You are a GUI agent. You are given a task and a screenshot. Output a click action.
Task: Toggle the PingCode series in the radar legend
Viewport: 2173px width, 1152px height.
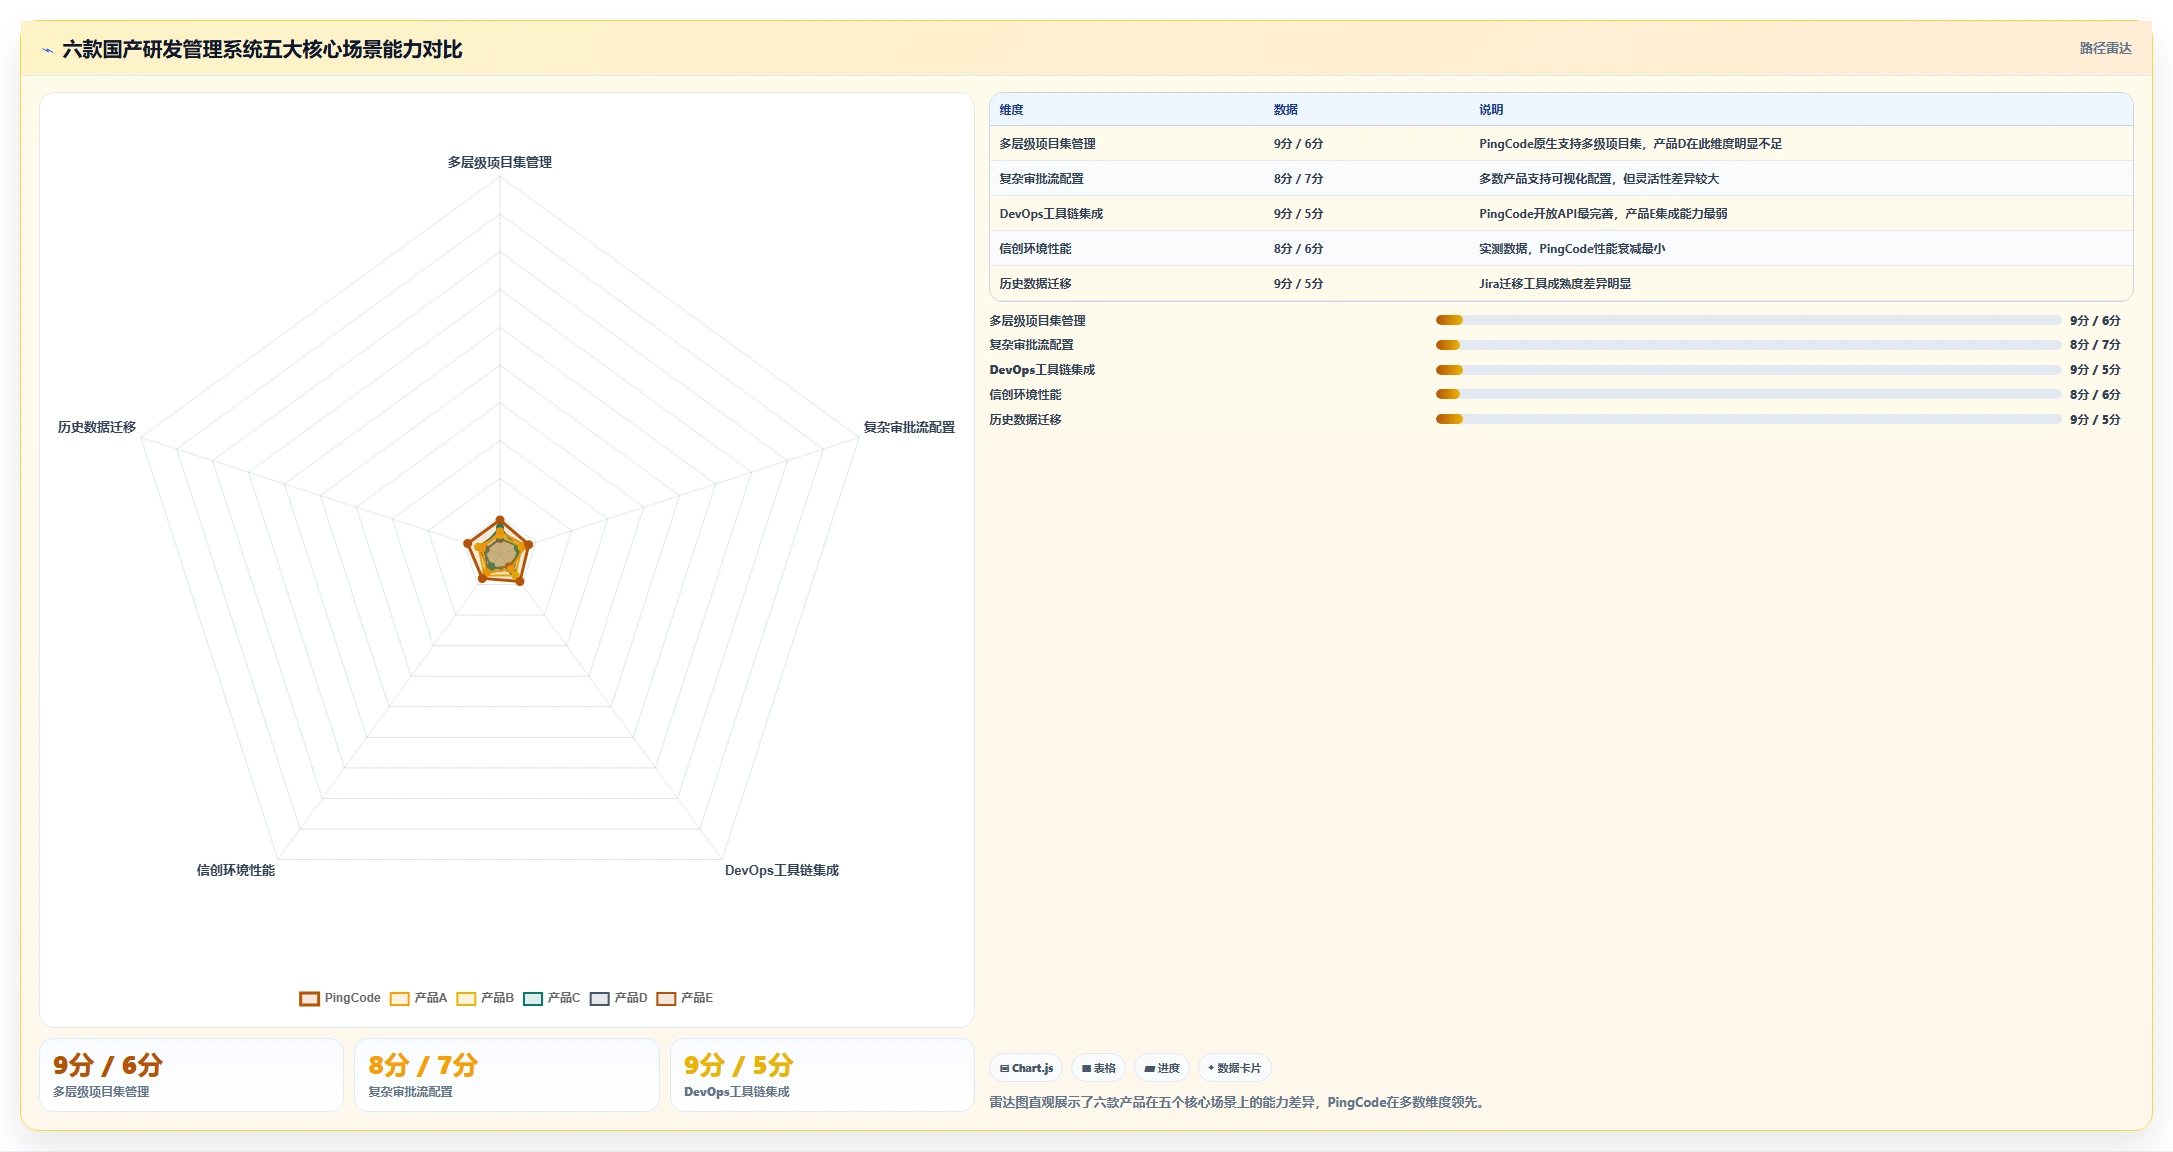pyautogui.click(x=340, y=998)
